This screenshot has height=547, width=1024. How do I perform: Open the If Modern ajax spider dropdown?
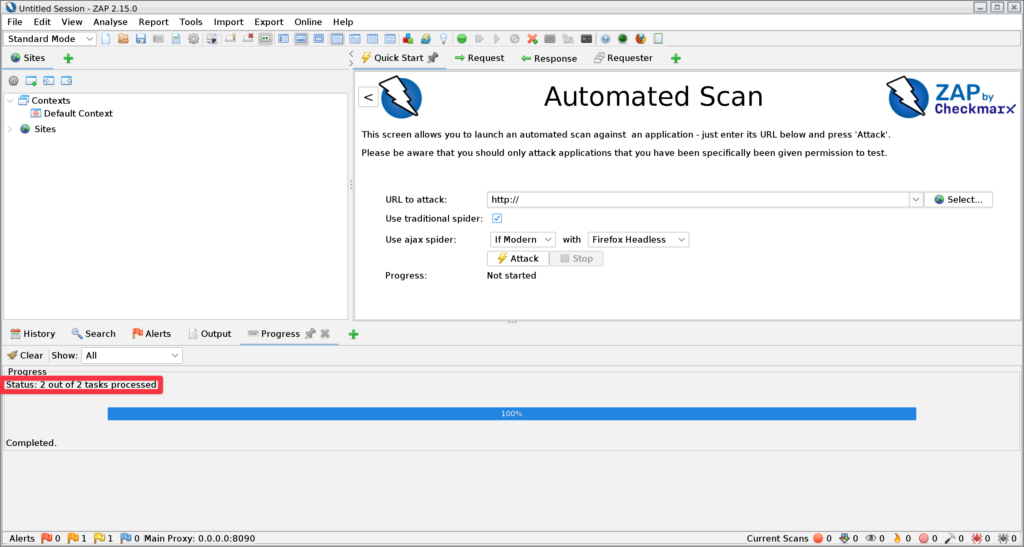click(x=522, y=240)
